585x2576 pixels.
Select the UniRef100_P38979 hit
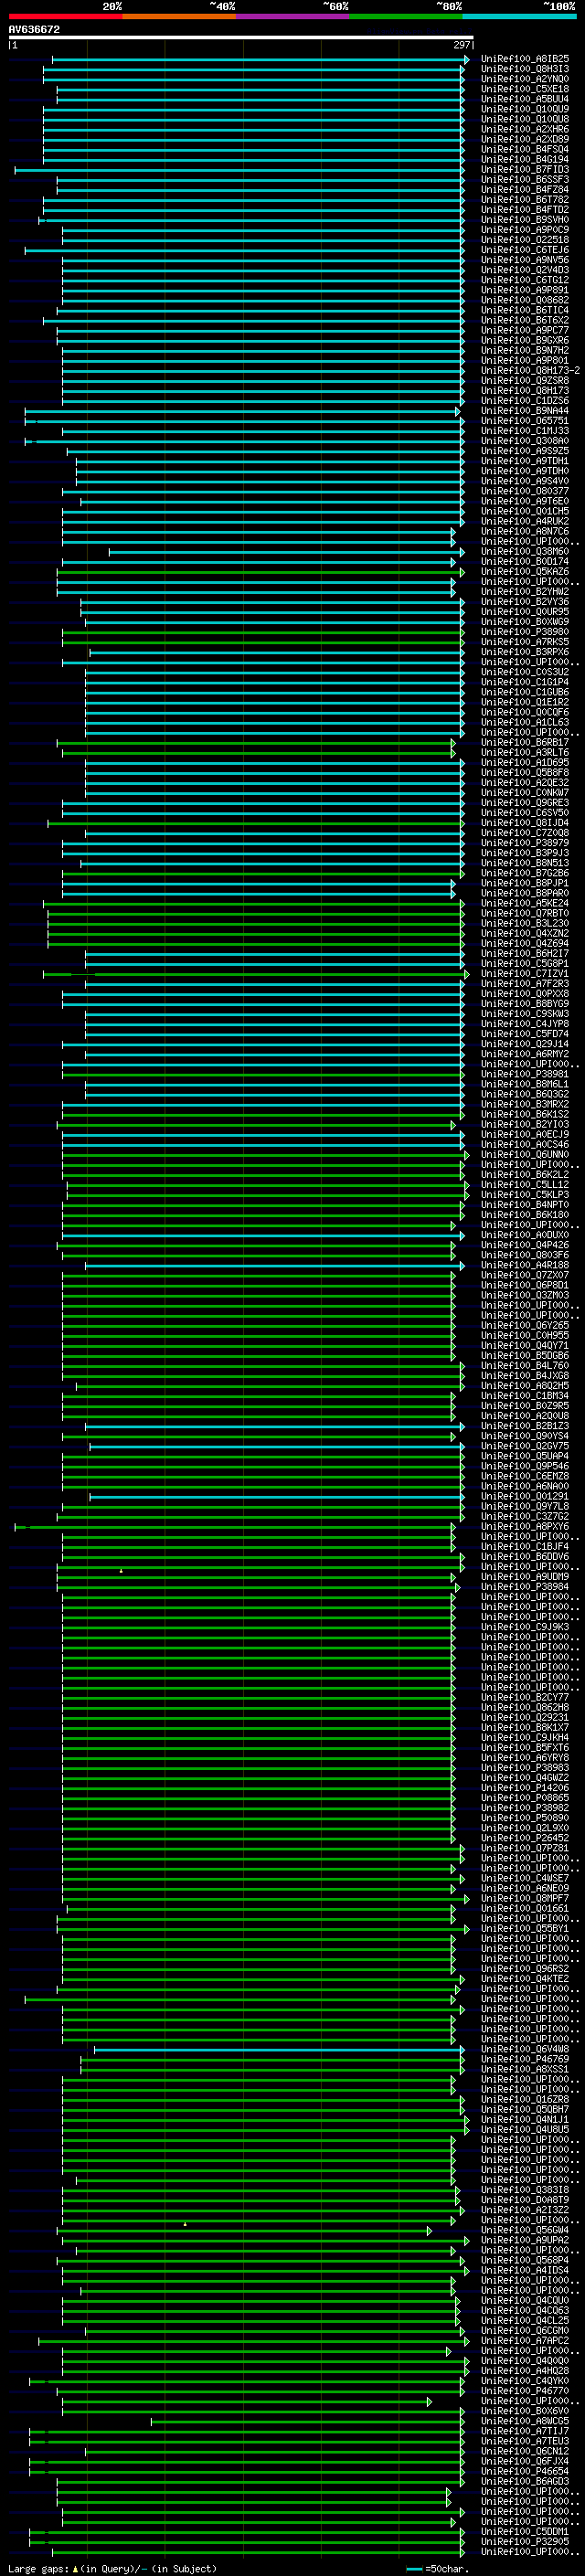click(525, 843)
